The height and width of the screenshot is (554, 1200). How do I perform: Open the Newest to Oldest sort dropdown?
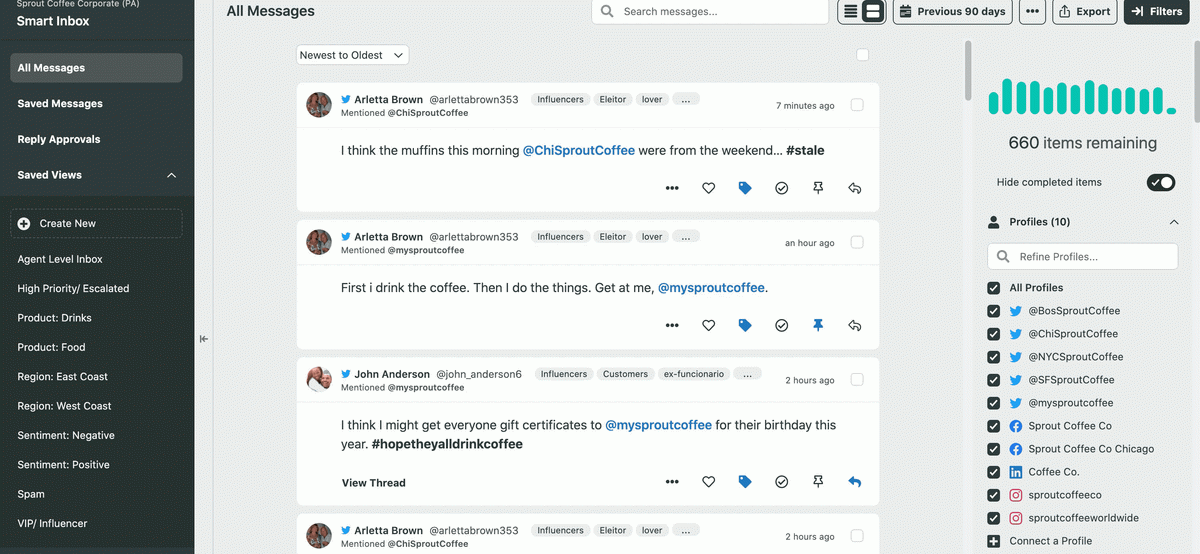(353, 55)
